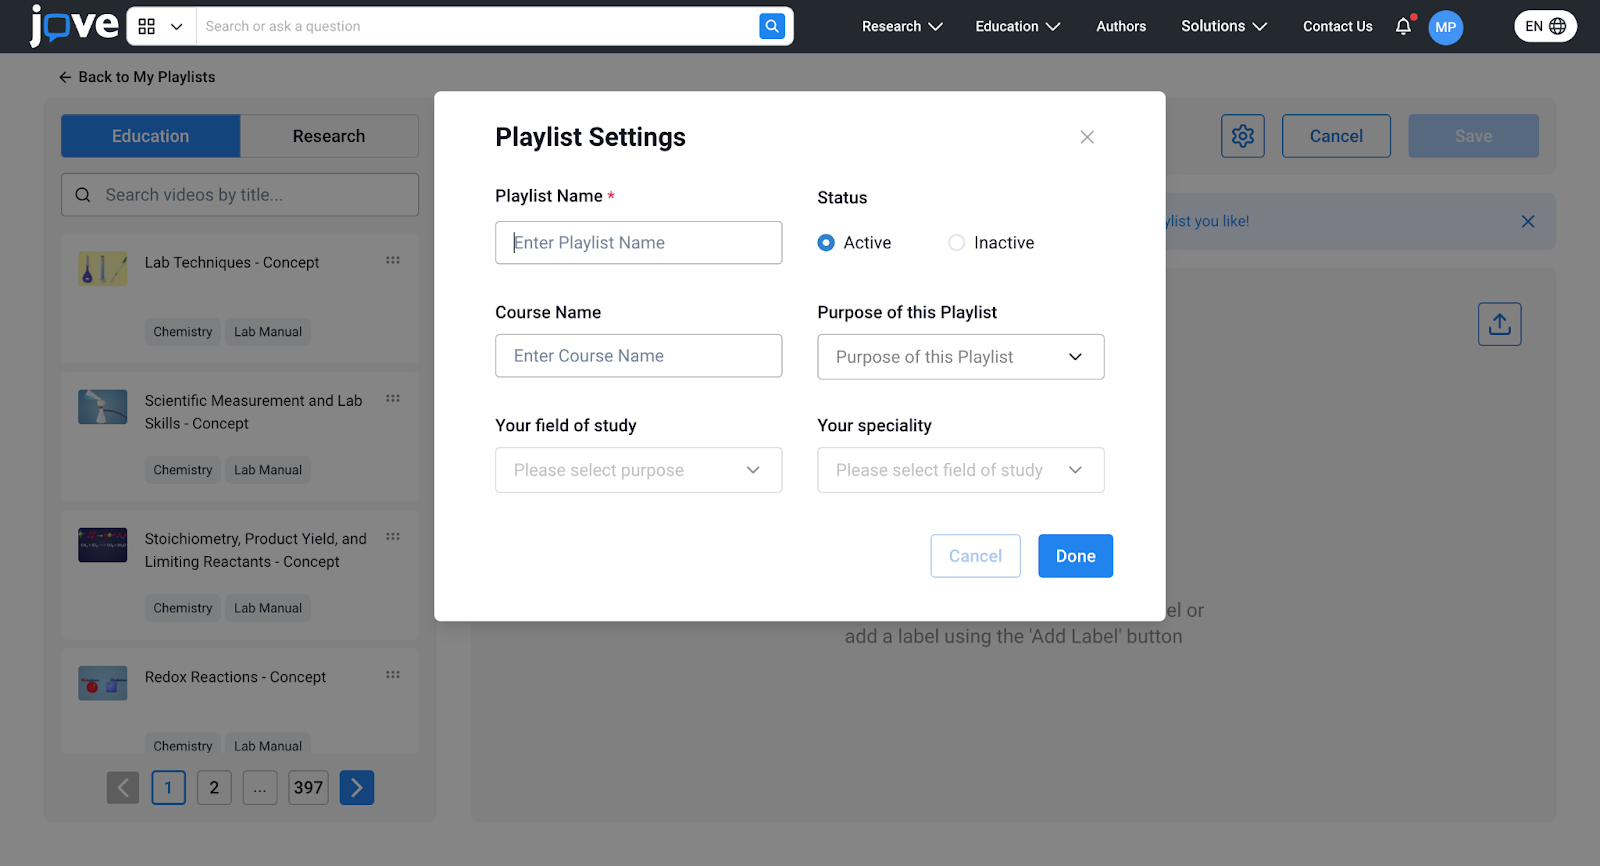1600x866 pixels.
Task: Click Cancel in the Playlist Settings dialog
Action: (x=975, y=556)
